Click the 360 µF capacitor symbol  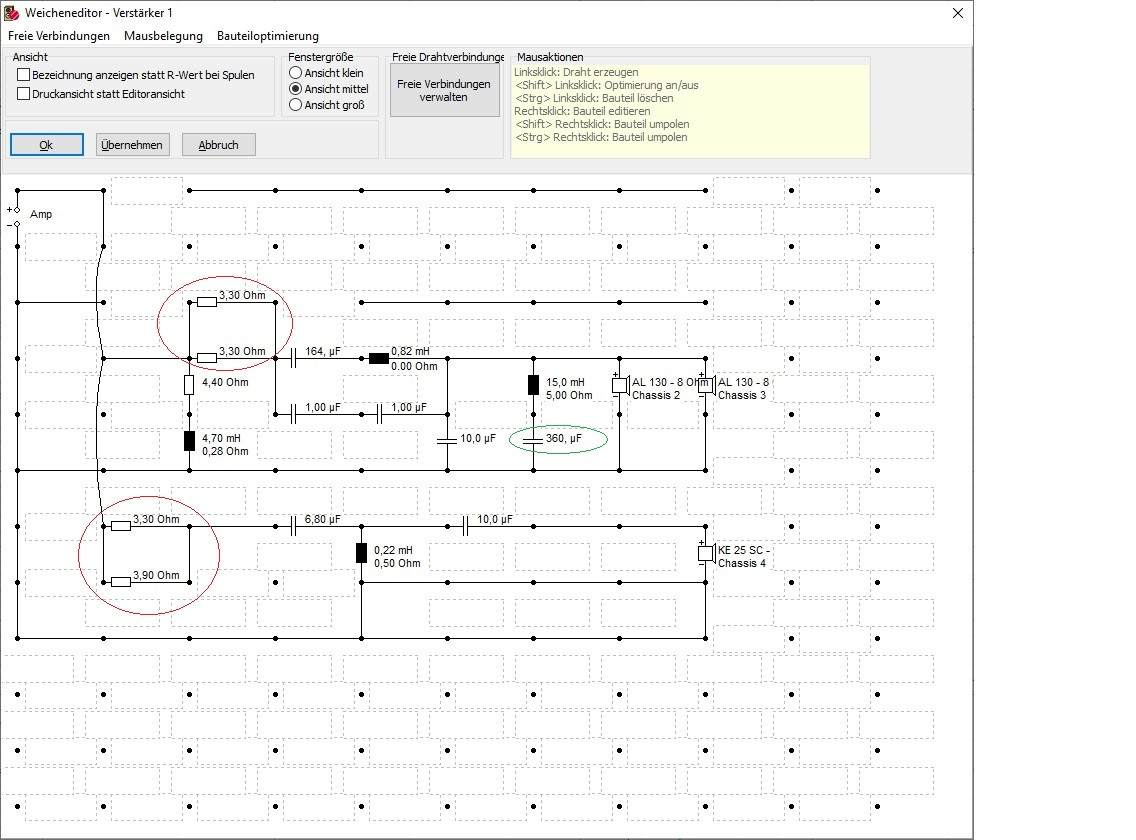(x=533, y=440)
